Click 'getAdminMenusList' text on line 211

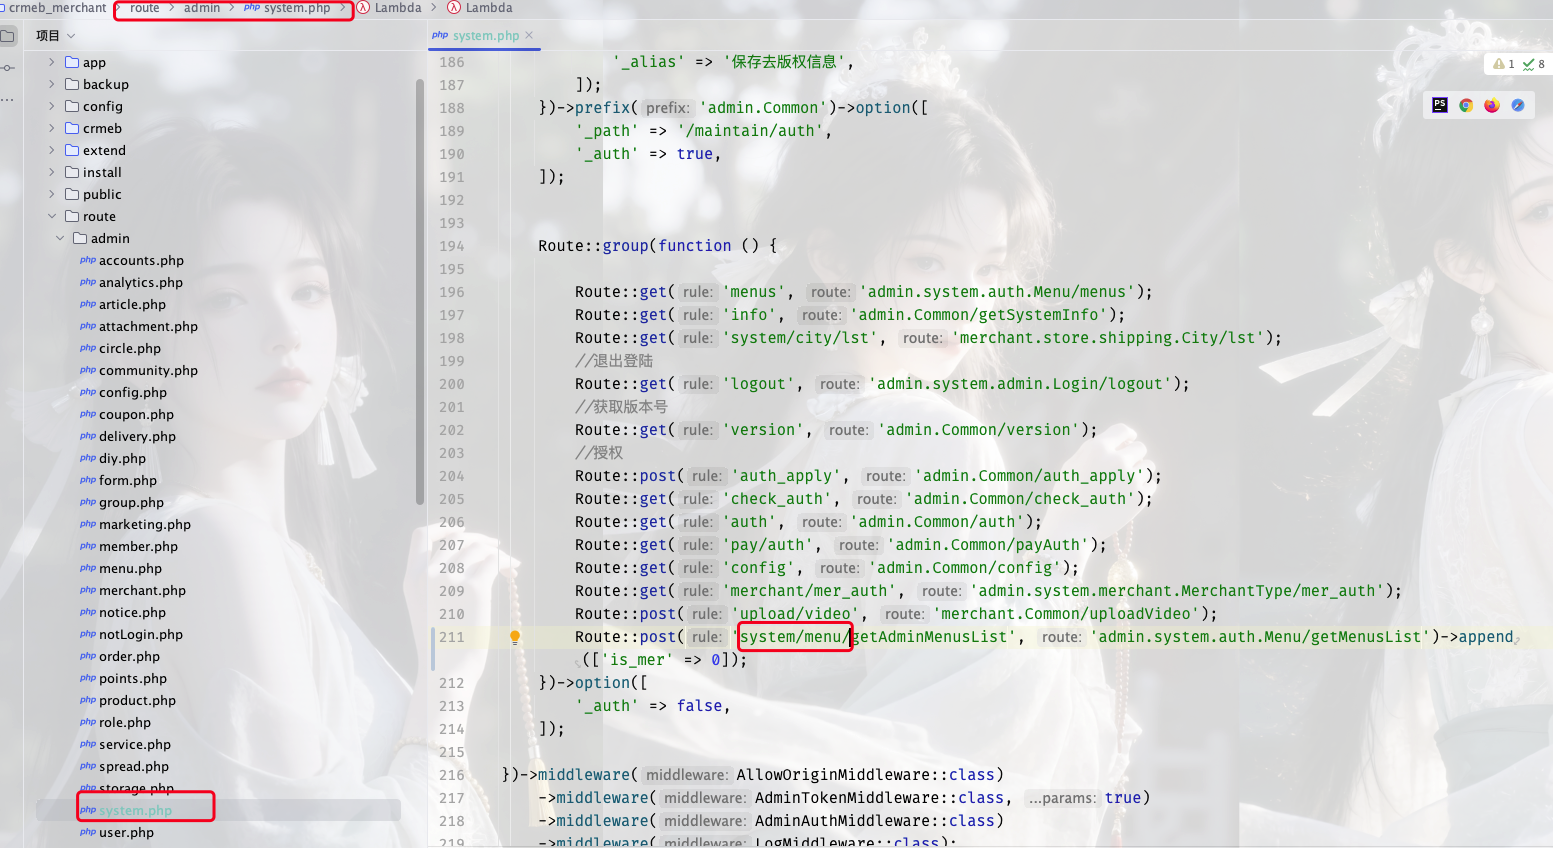pyautogui.click(x=929, y=637)
